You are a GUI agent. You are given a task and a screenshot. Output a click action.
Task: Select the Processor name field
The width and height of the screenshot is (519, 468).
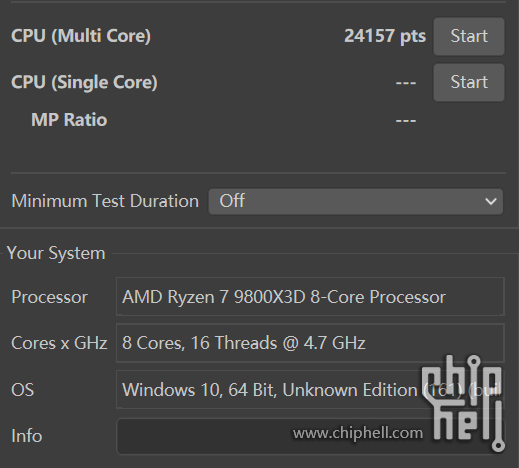coord(310,296)
